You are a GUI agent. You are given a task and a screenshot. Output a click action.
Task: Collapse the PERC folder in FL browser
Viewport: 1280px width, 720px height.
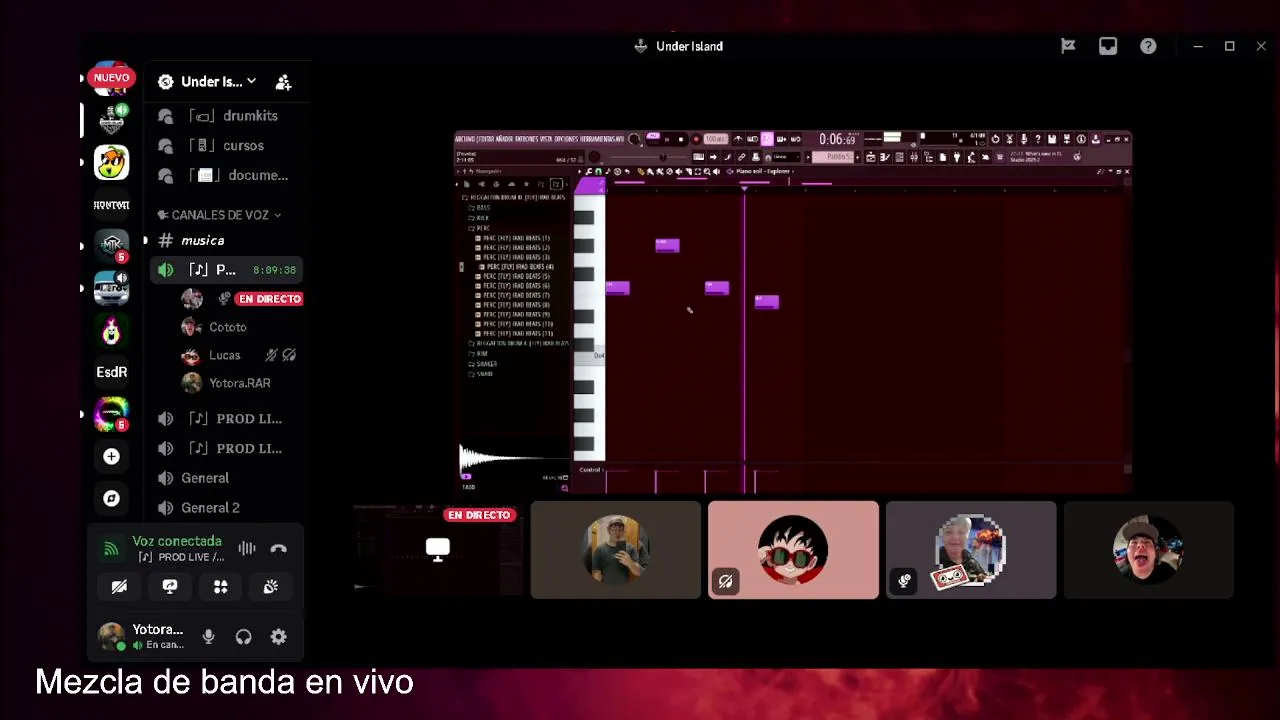[482, 228]
